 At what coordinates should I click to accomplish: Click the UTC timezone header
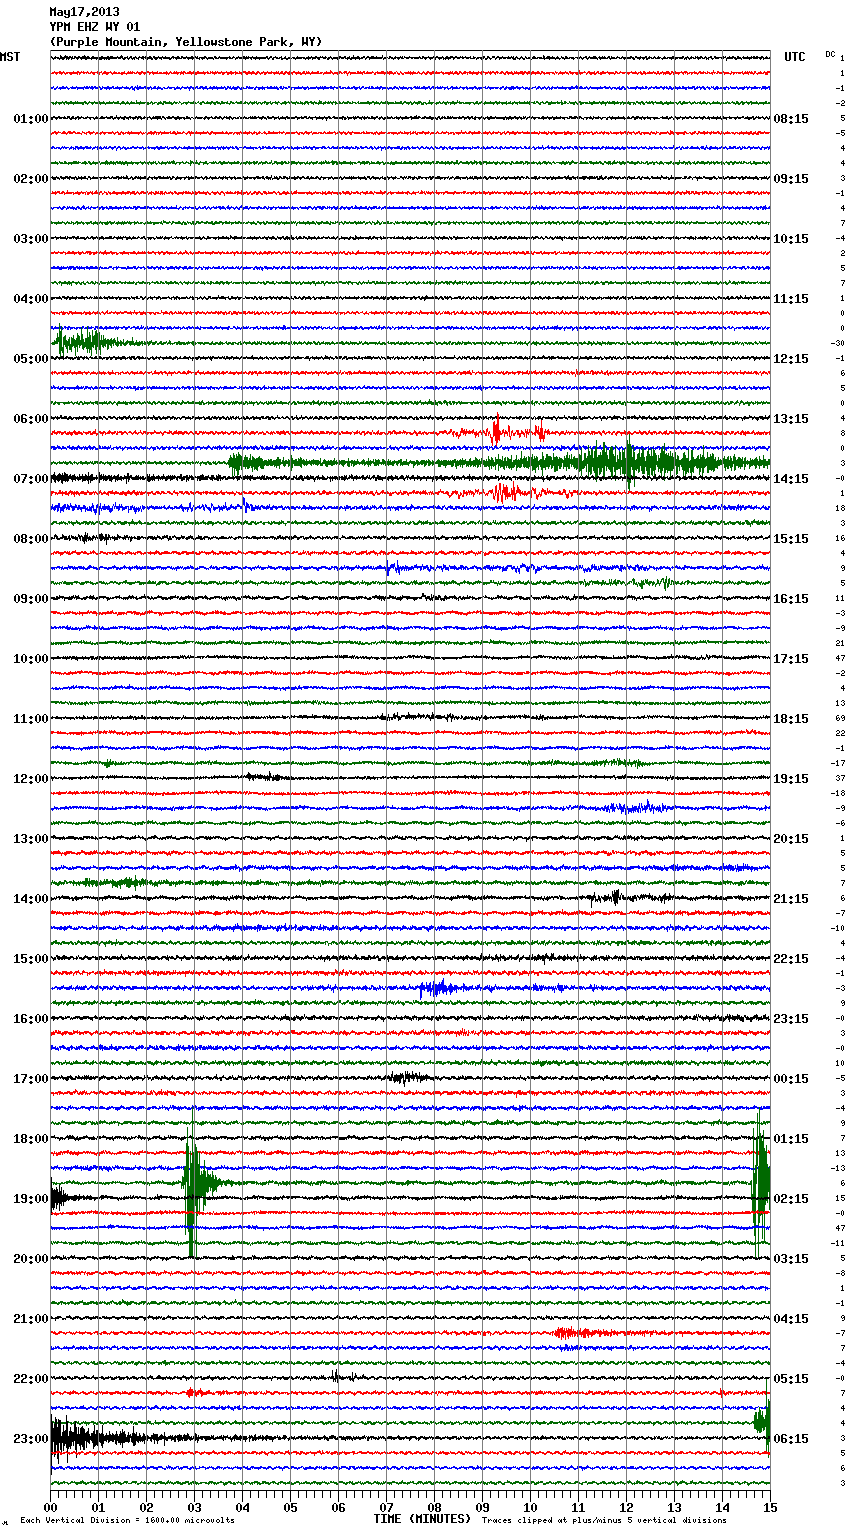[x=795, y=57]
